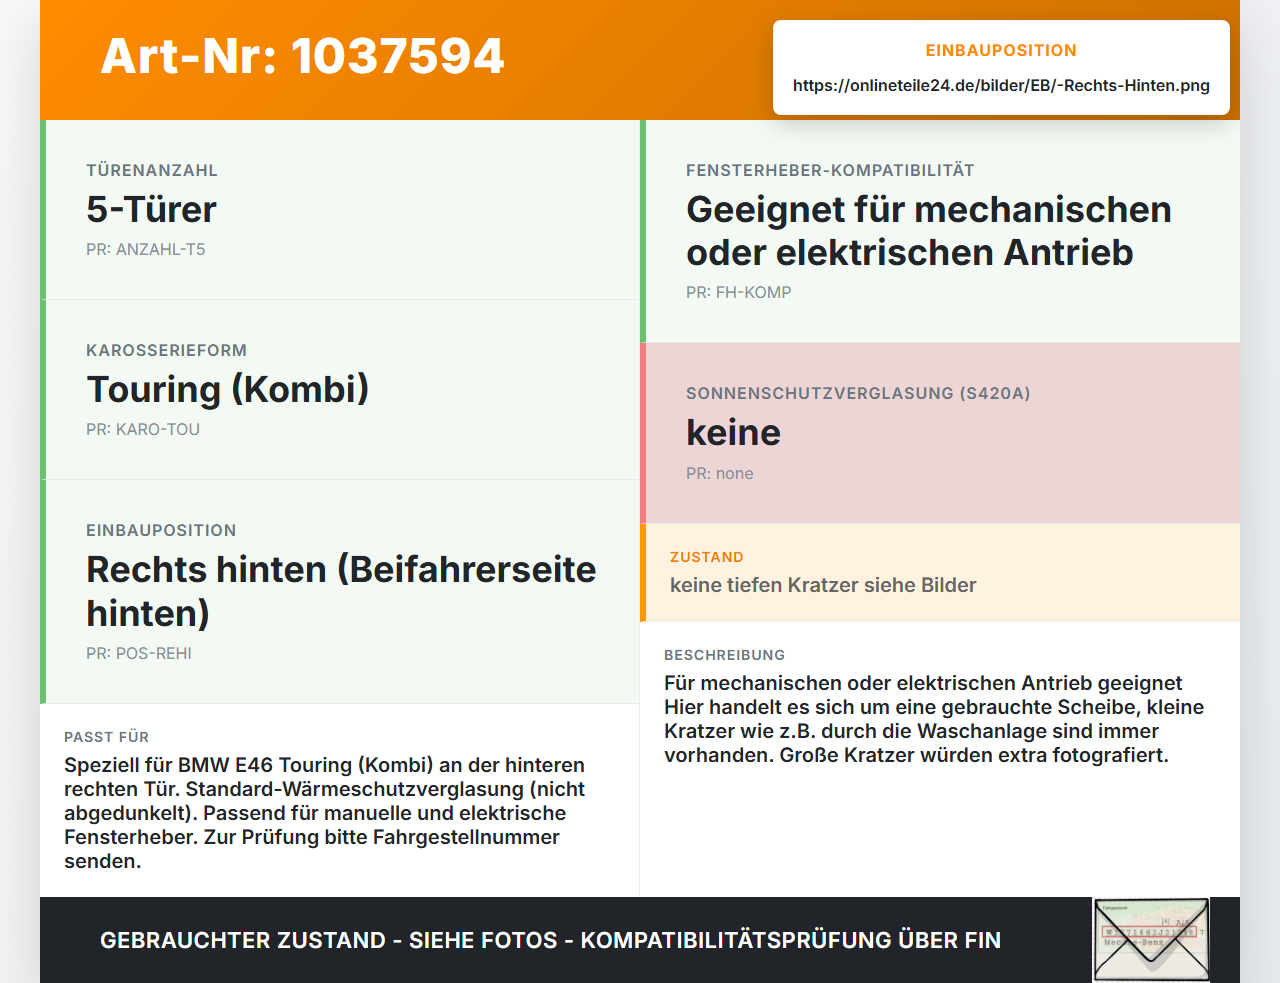Select the PR: ANZAHL-T5 code
This screenshot has height=983, width=1280.
pyautogui.click(x=146, y=250)
